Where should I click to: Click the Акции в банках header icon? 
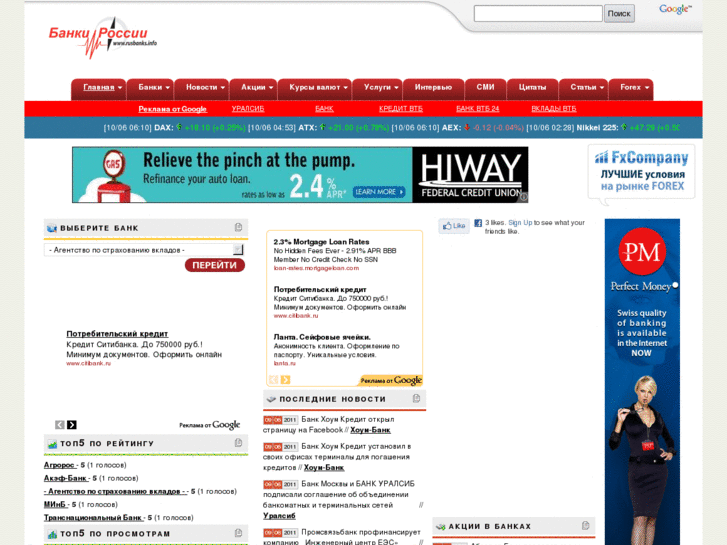(x=440, y=527)
